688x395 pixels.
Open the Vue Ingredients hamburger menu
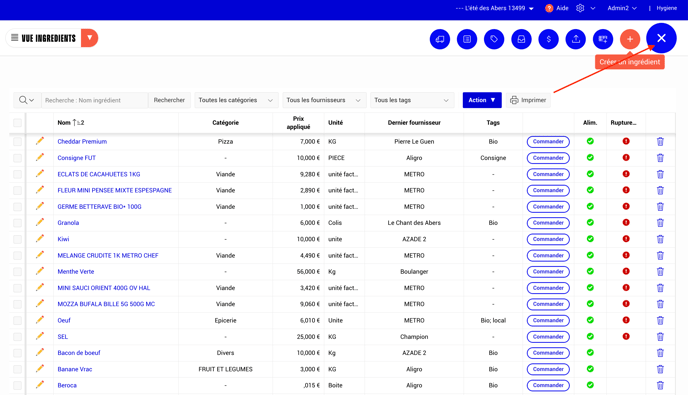tap(14, 38)
